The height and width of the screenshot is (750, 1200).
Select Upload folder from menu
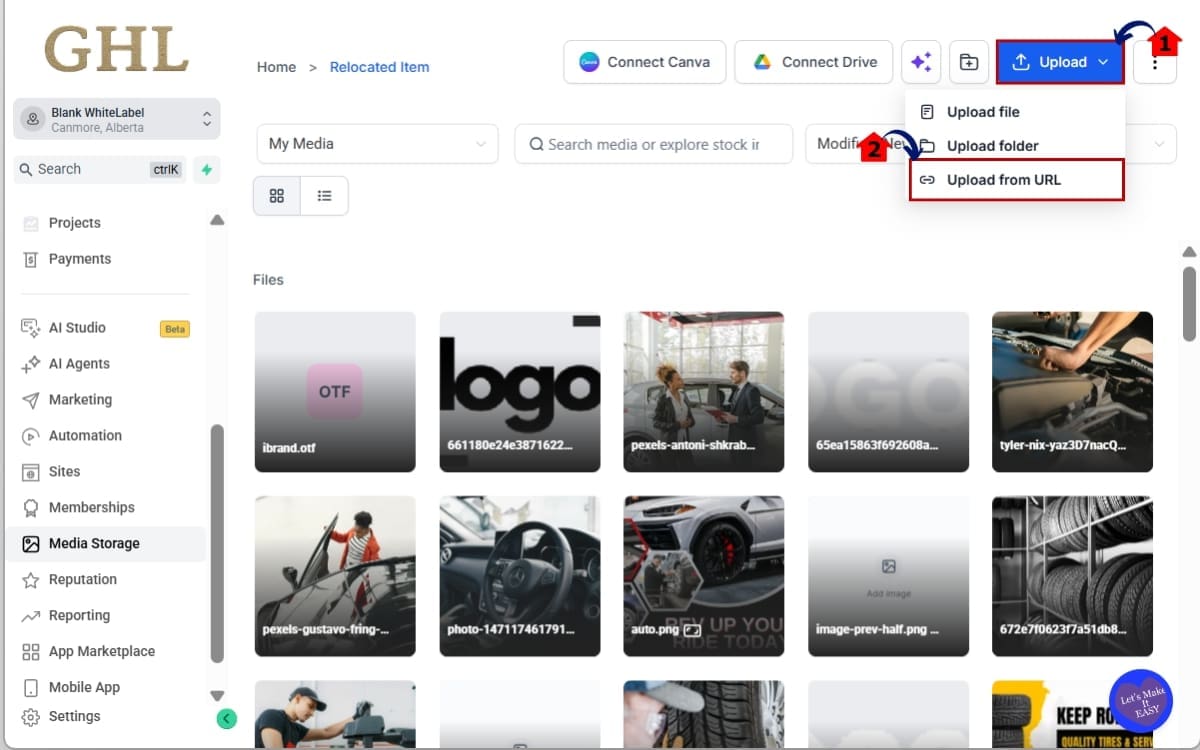(1016, 146)
